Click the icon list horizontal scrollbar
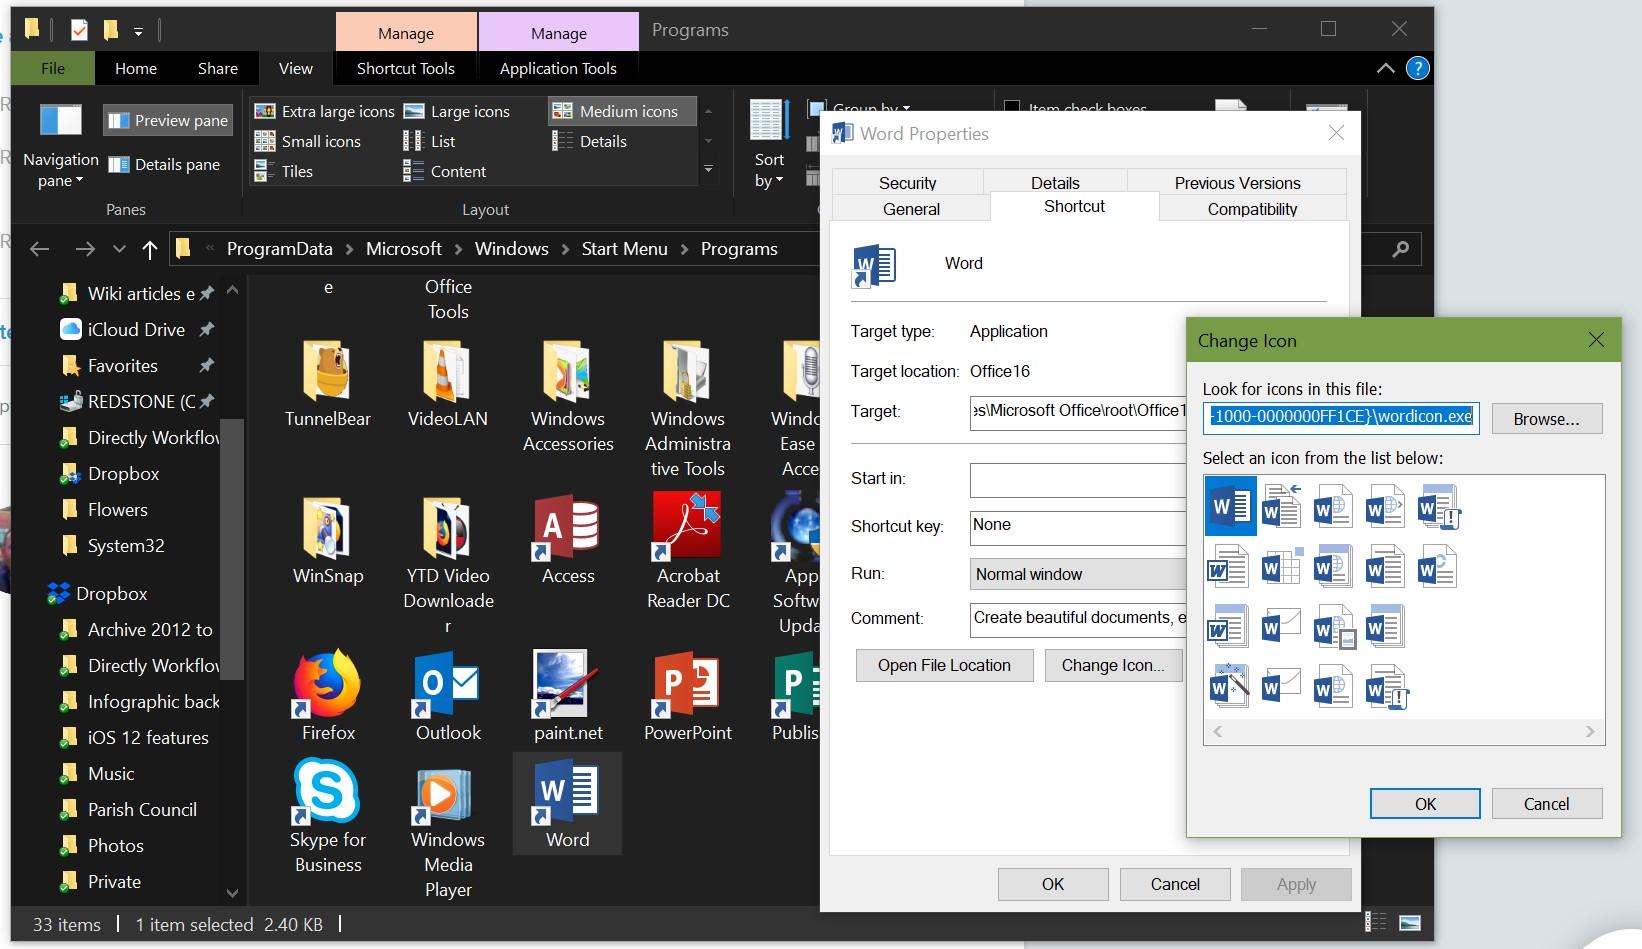 [x=1404, y=732]
